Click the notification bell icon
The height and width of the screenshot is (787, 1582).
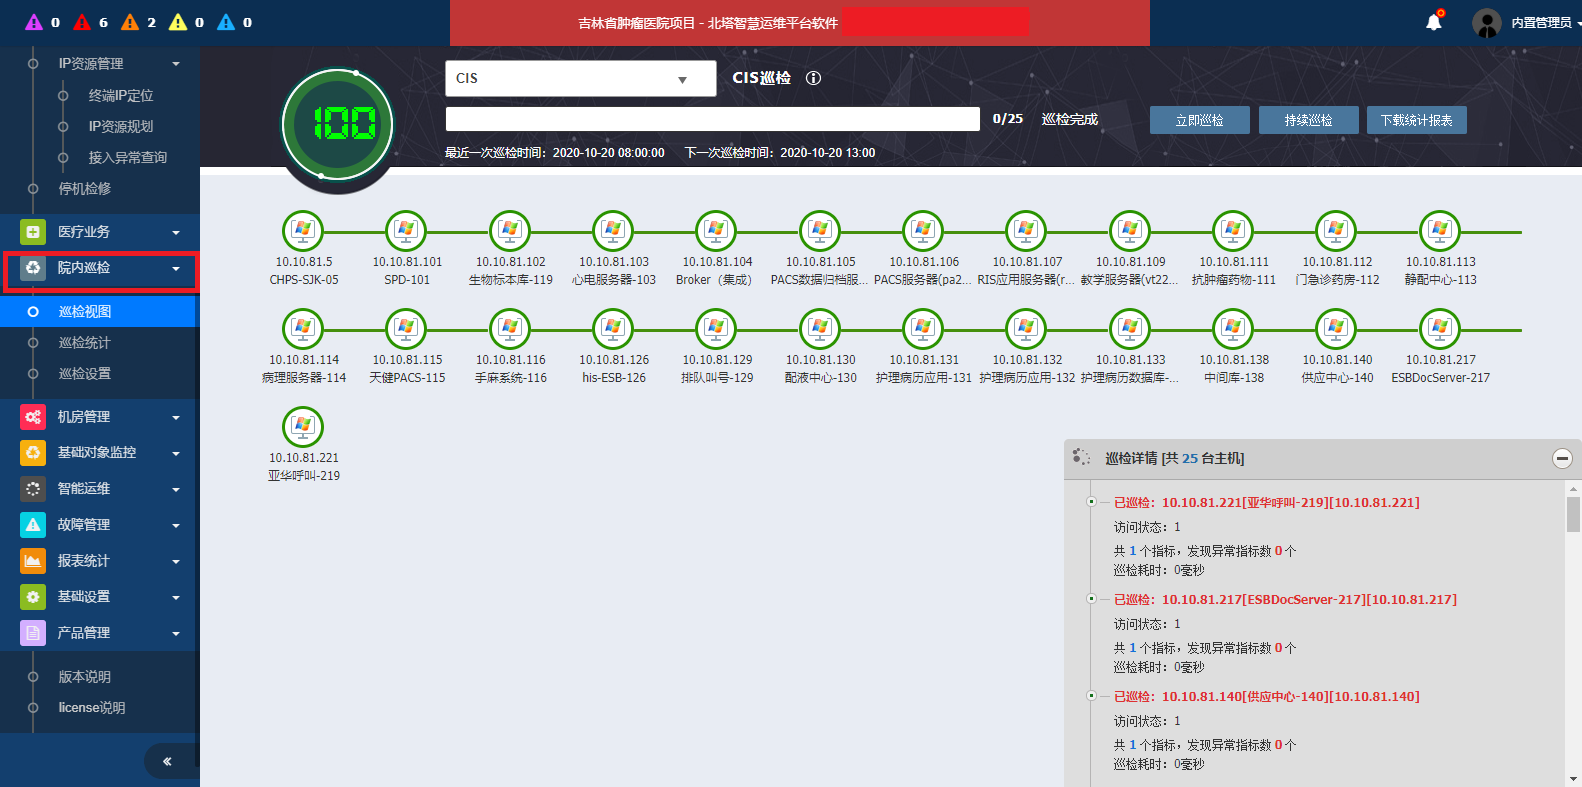click(x=1433, y=22)
